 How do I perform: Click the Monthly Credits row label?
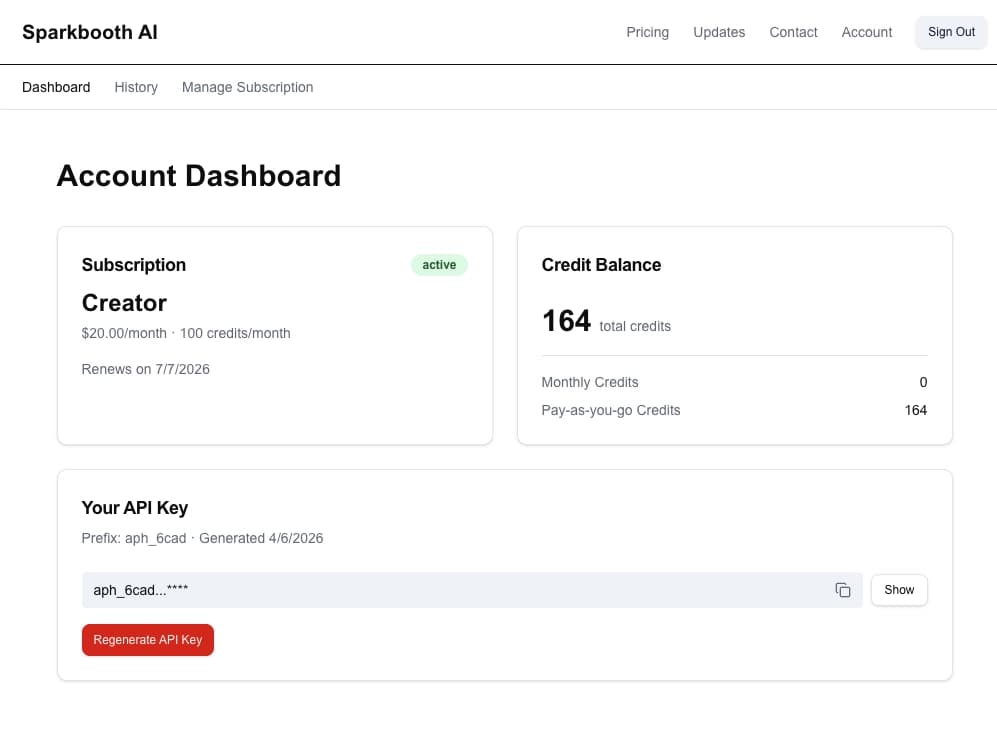coord(589,382)
